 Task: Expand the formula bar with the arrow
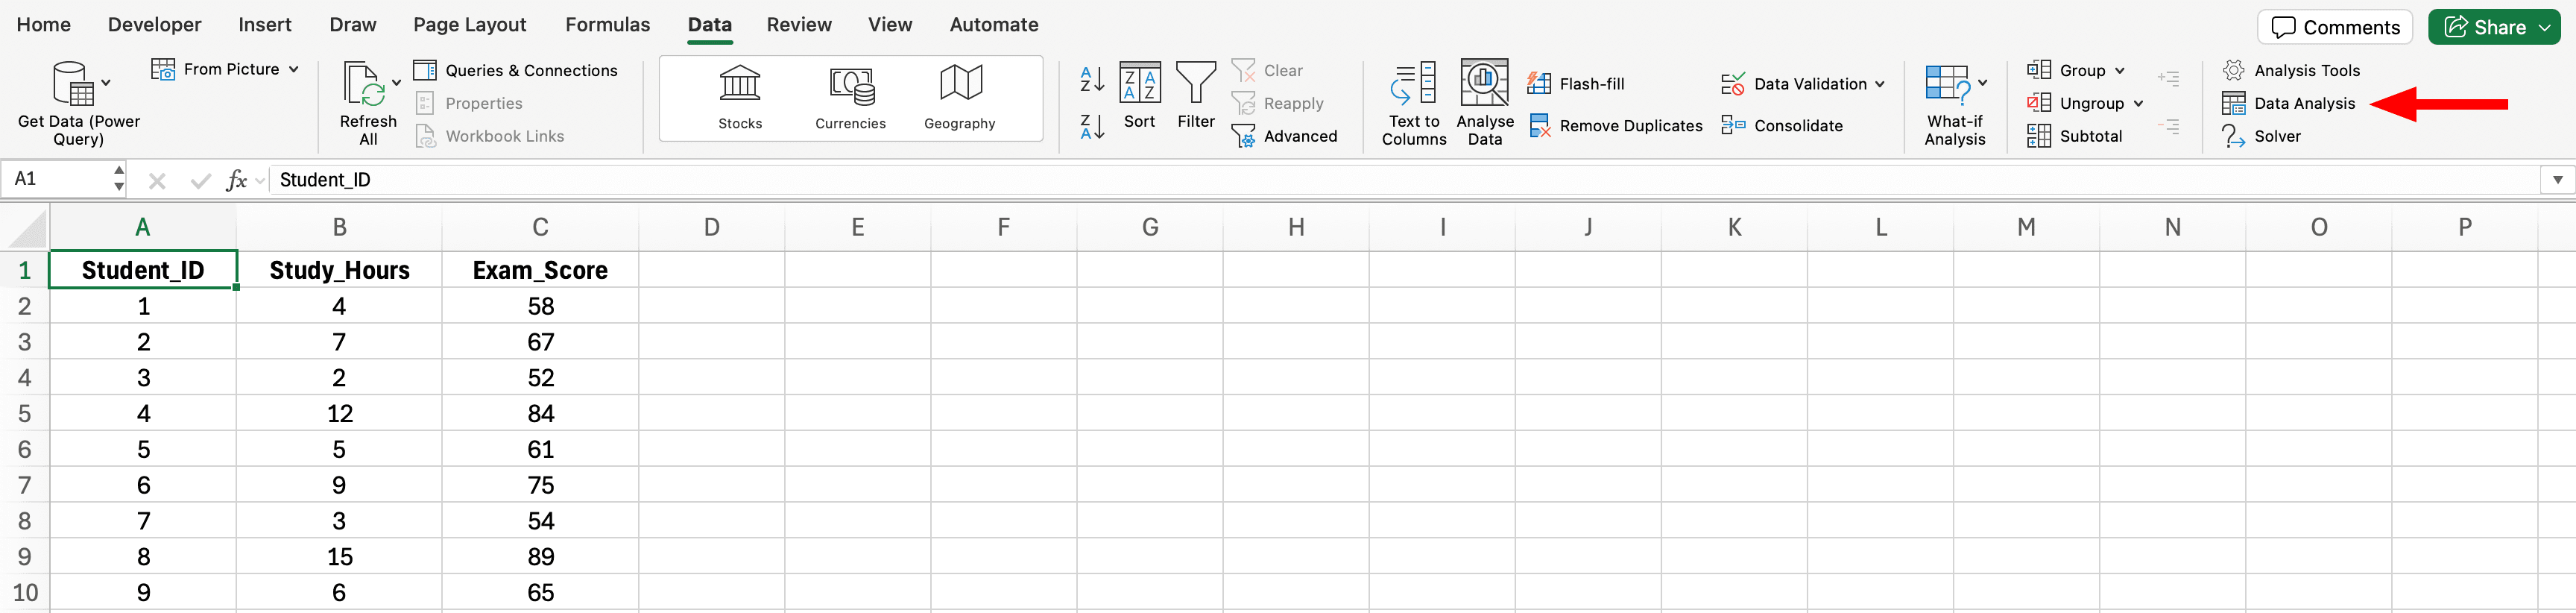click(2557, 180)
